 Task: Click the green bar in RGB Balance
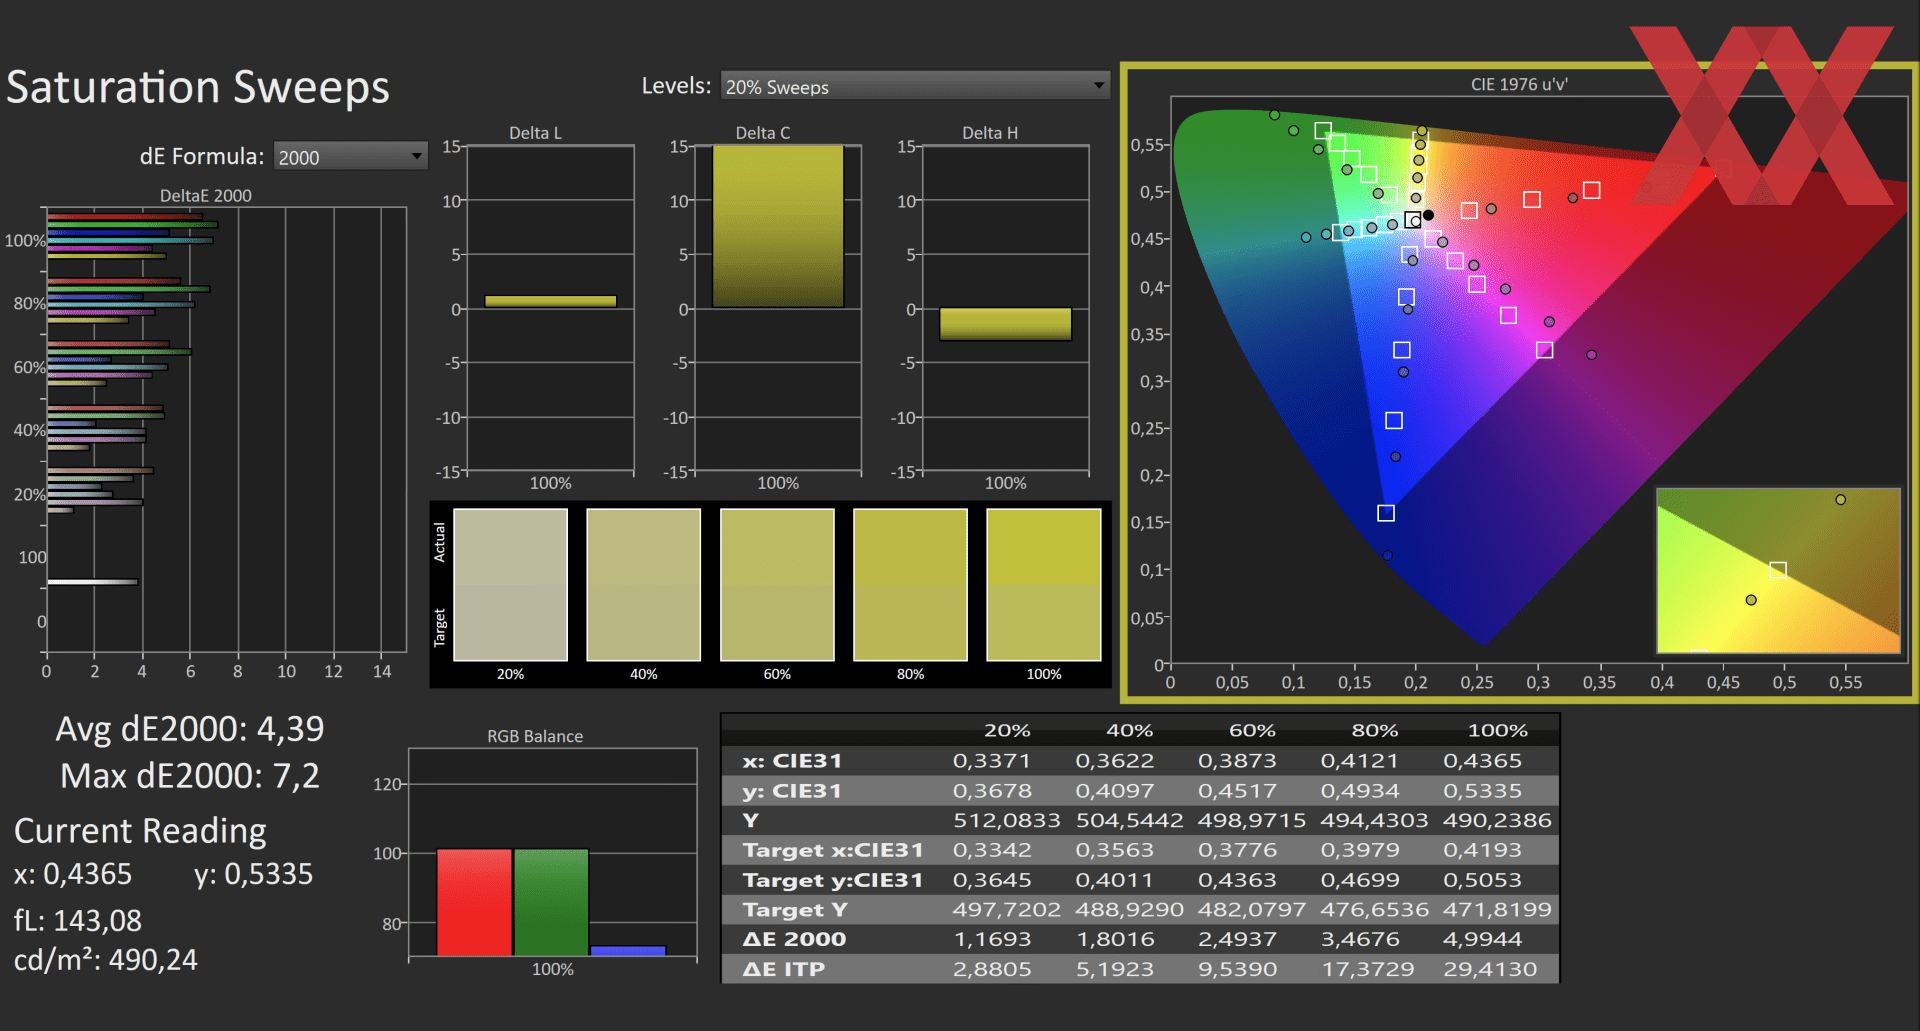coord(551,902)
